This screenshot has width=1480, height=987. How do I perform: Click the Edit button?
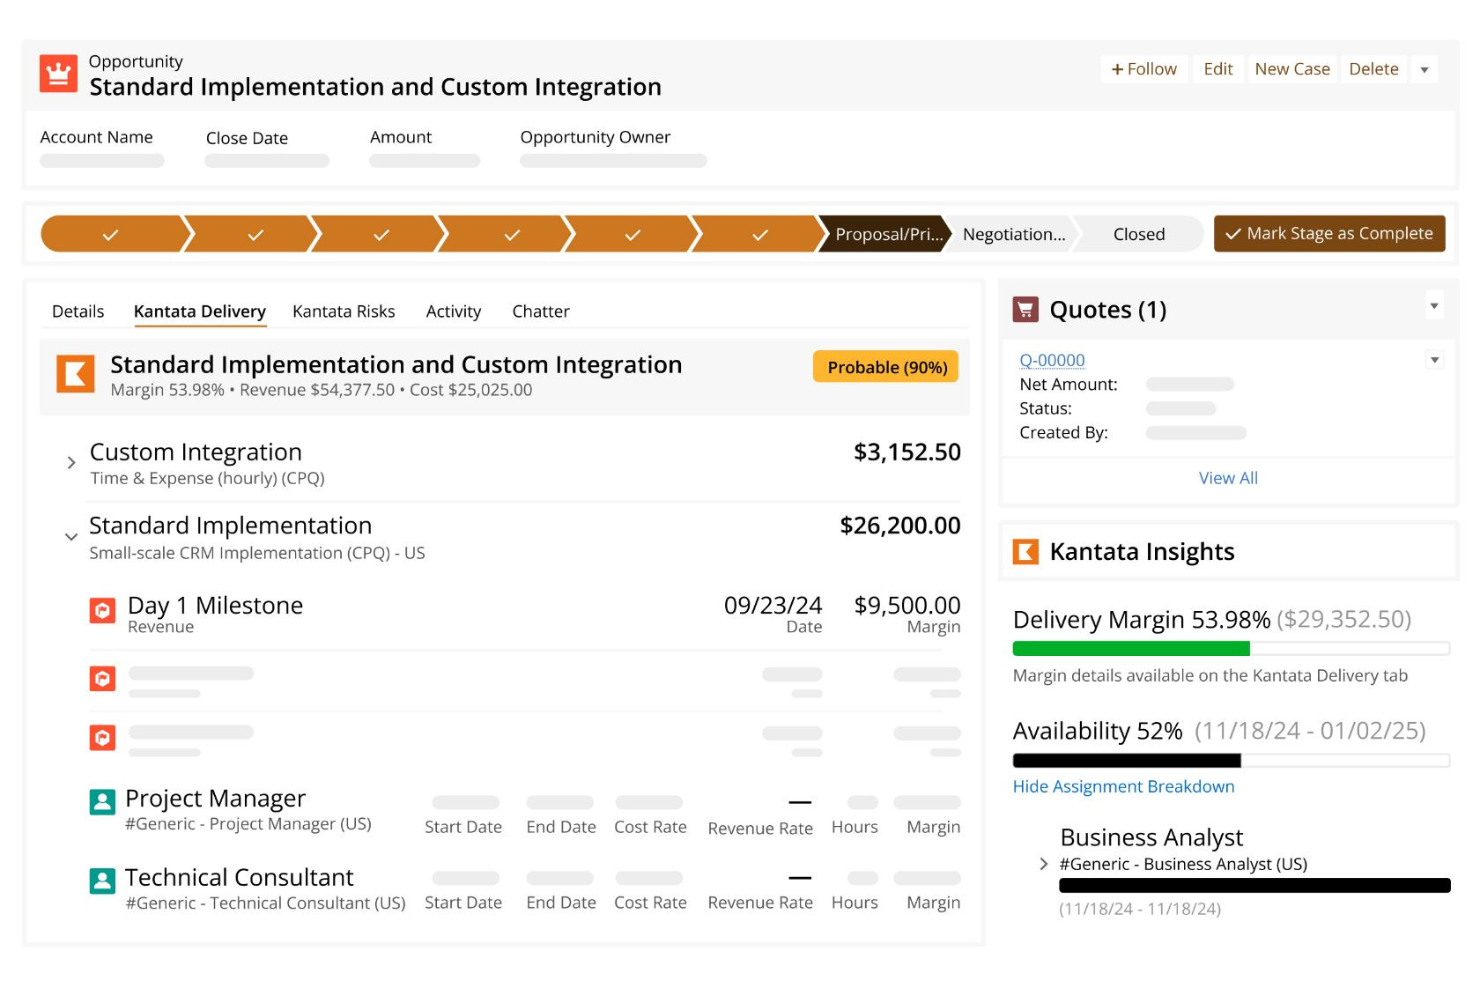tap(1218, 69)
